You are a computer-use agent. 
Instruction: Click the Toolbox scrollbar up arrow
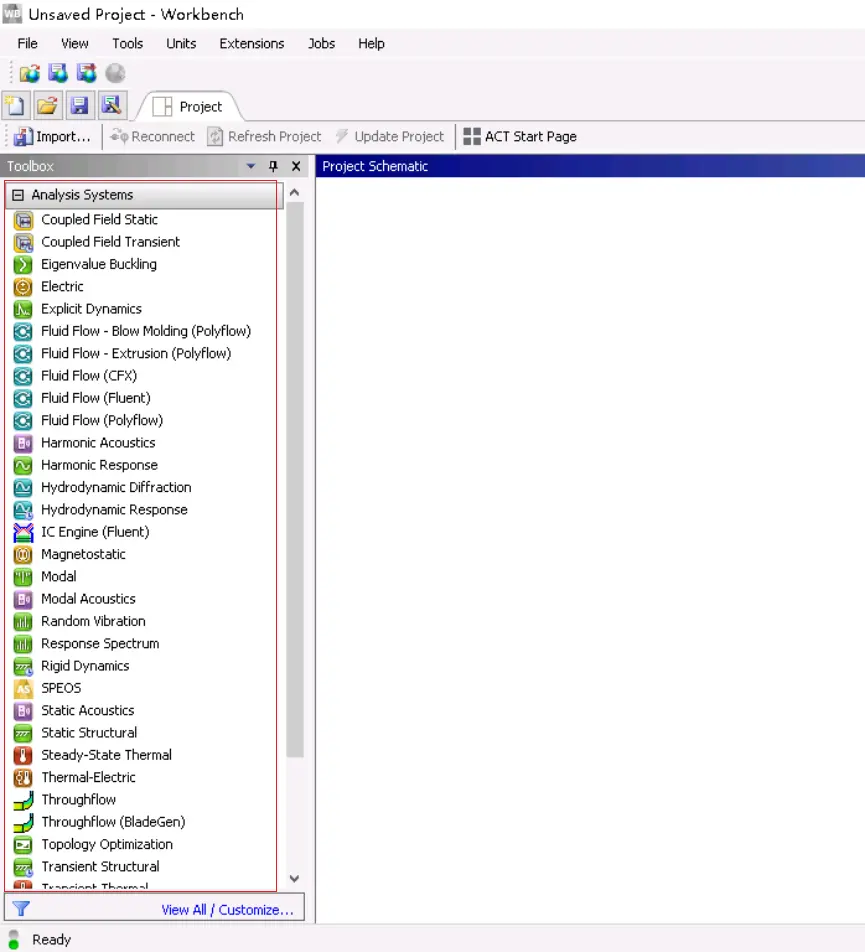(294, 192)
